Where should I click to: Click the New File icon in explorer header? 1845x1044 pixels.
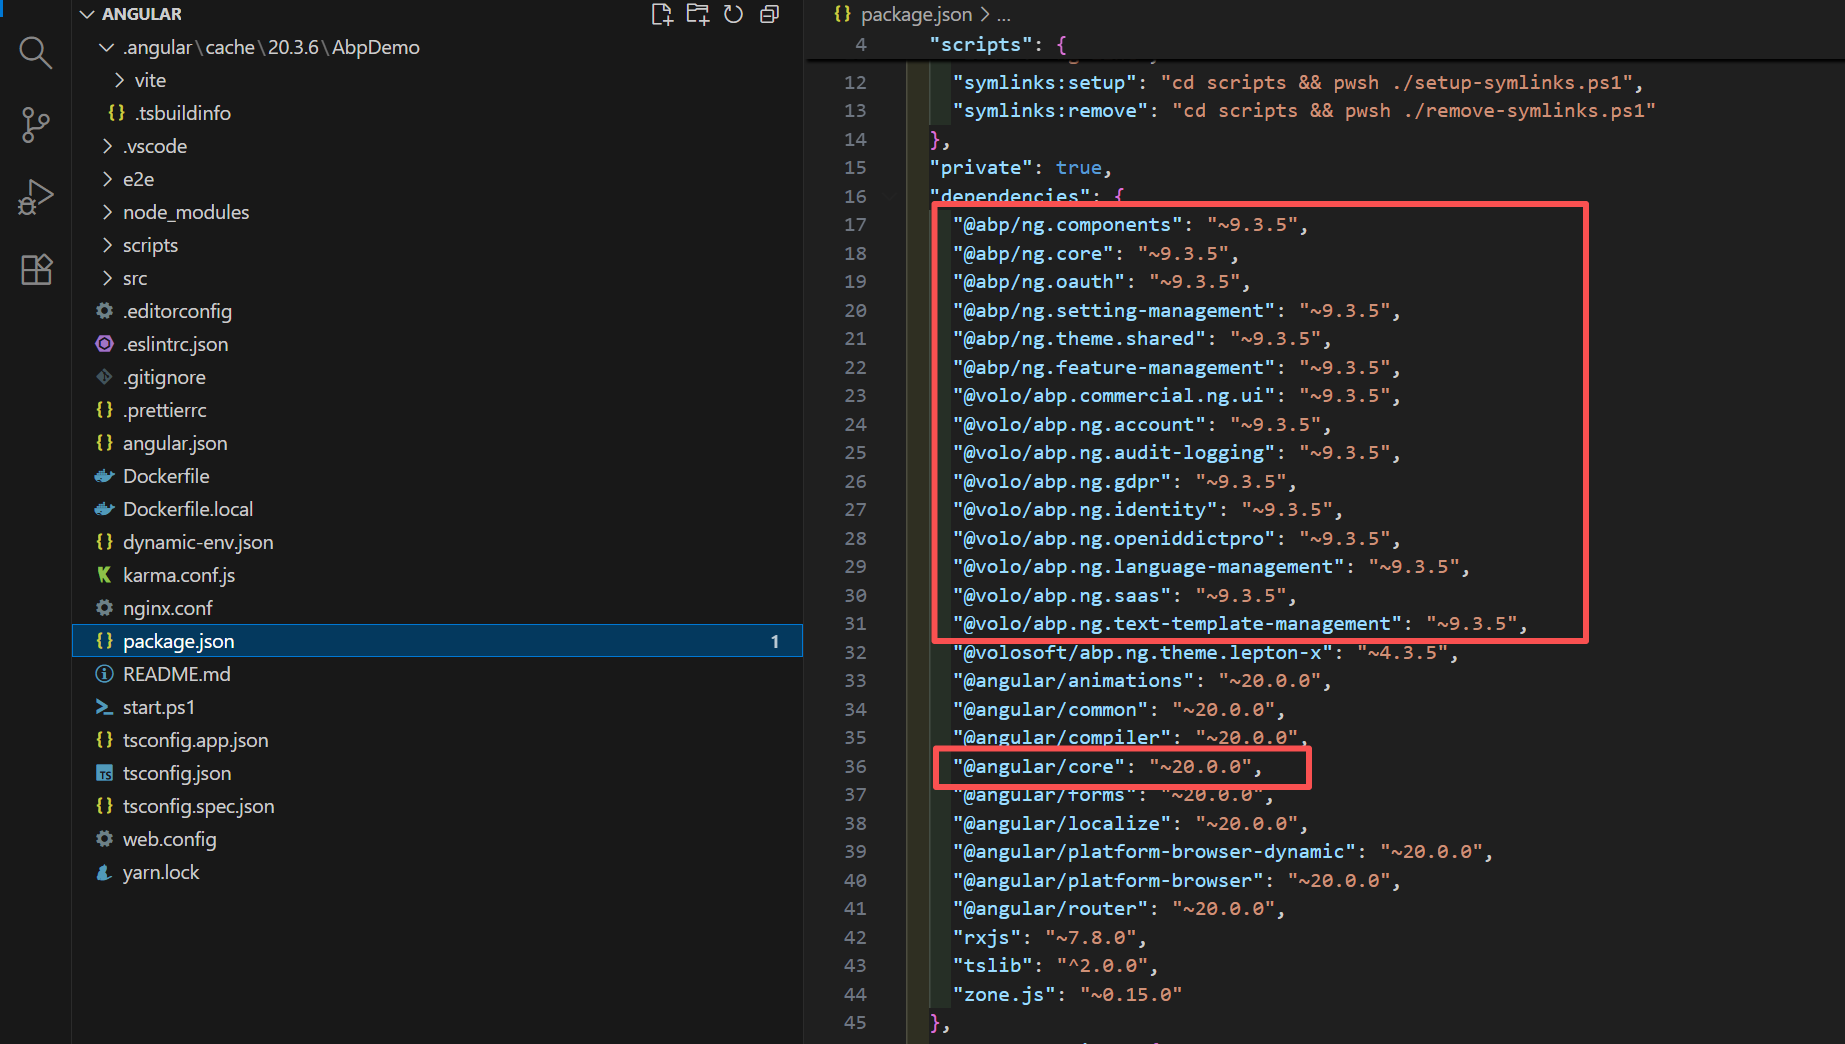661,14
